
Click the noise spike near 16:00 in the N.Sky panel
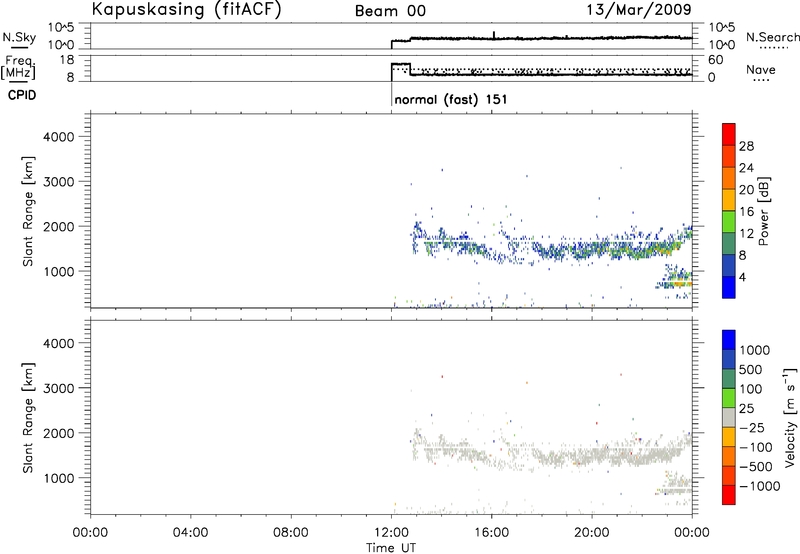494,35
